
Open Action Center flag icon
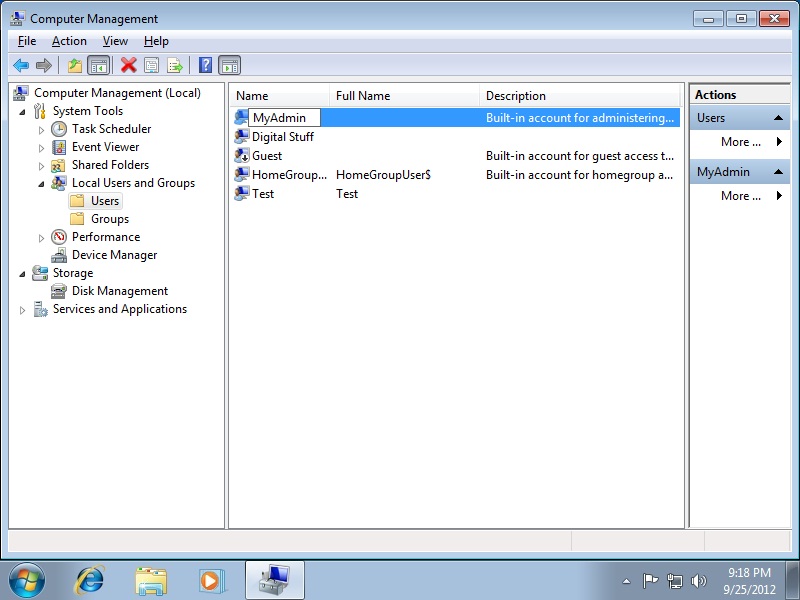(x=650, y=581)
